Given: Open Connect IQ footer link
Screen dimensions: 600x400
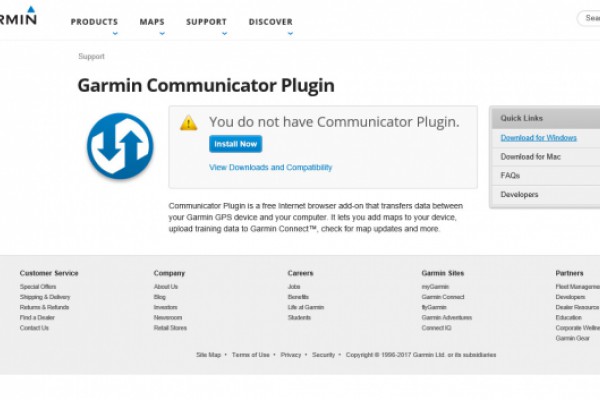Looking at the screenshot, I should click(436, 328).
